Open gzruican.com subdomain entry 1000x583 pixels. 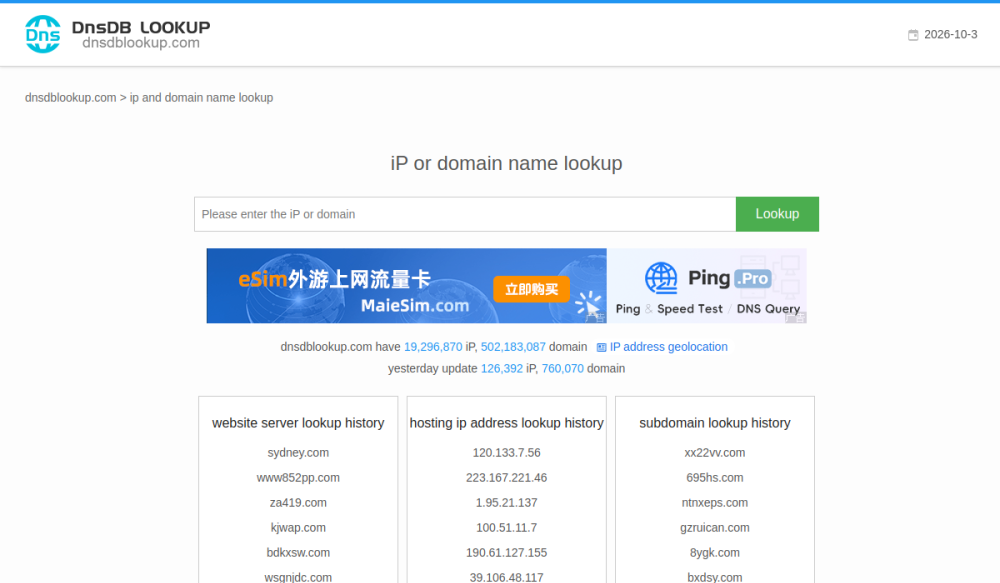click(x=714, y=528)
